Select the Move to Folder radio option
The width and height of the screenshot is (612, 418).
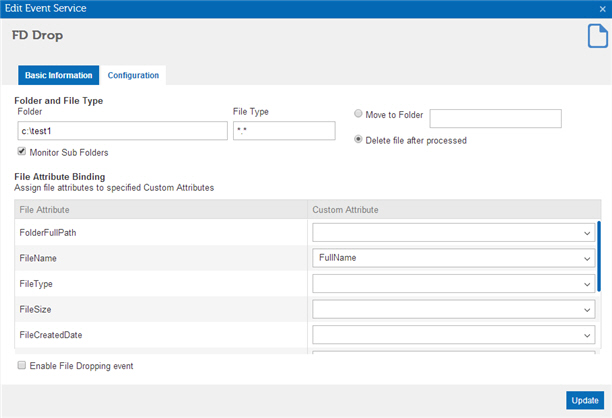(358, 114)
